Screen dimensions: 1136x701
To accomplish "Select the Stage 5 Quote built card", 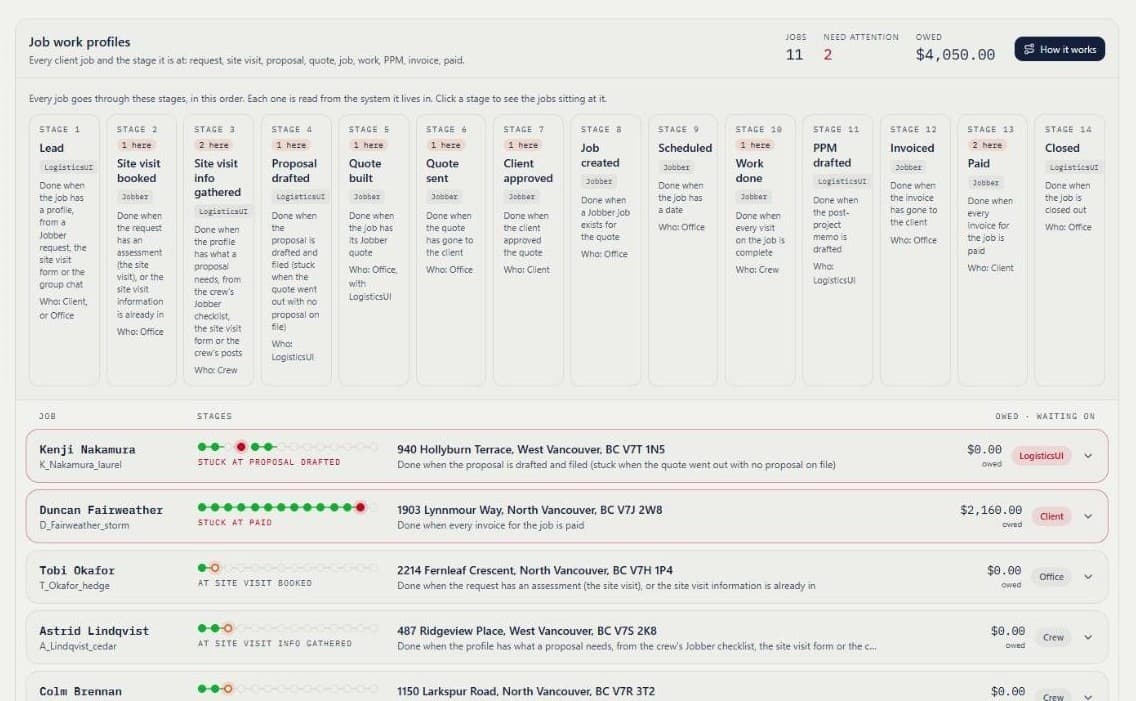I will [x=373, y=250].
